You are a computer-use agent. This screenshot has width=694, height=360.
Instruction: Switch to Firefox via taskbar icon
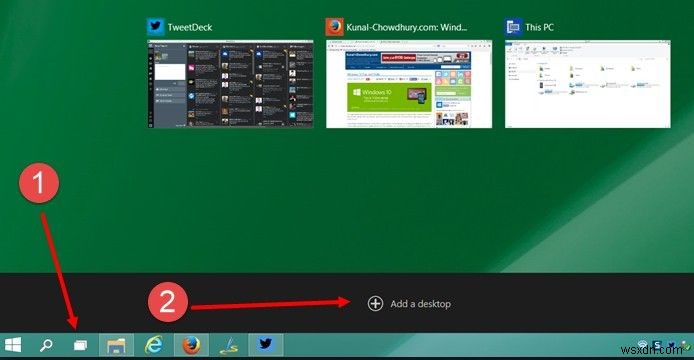pos(191,345)
